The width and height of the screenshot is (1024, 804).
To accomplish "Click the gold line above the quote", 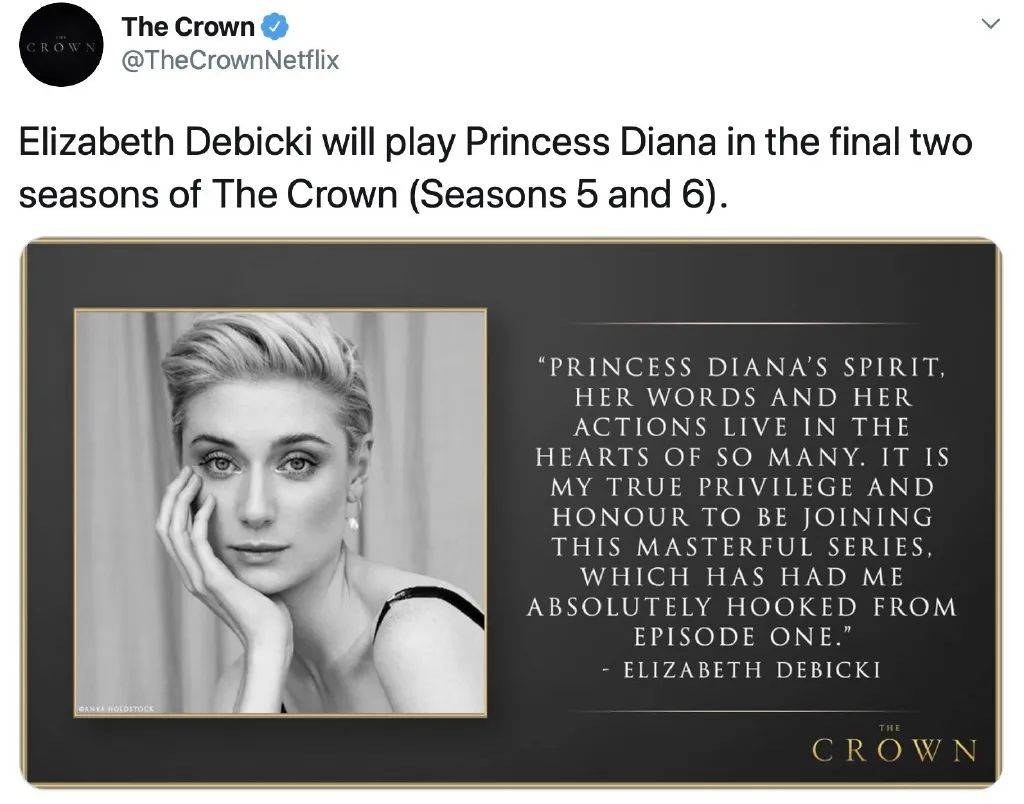I will click(741, 323).
